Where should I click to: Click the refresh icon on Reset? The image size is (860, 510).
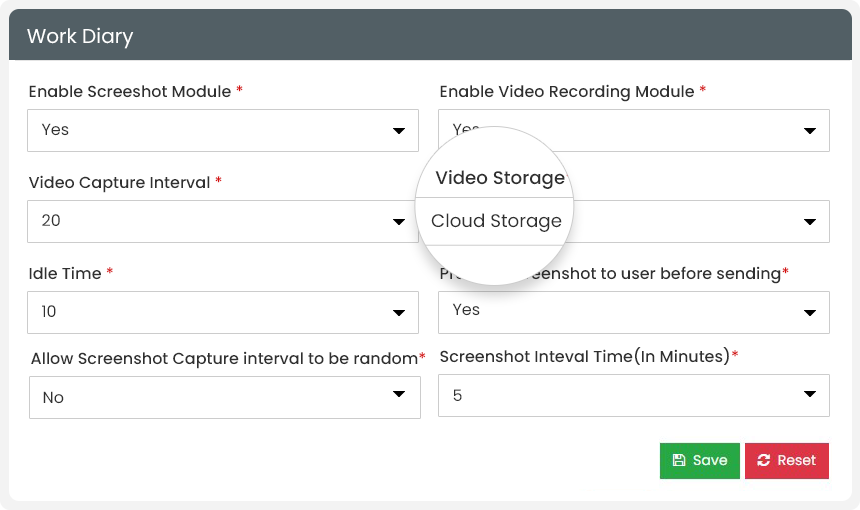click(x=764, y=461)
